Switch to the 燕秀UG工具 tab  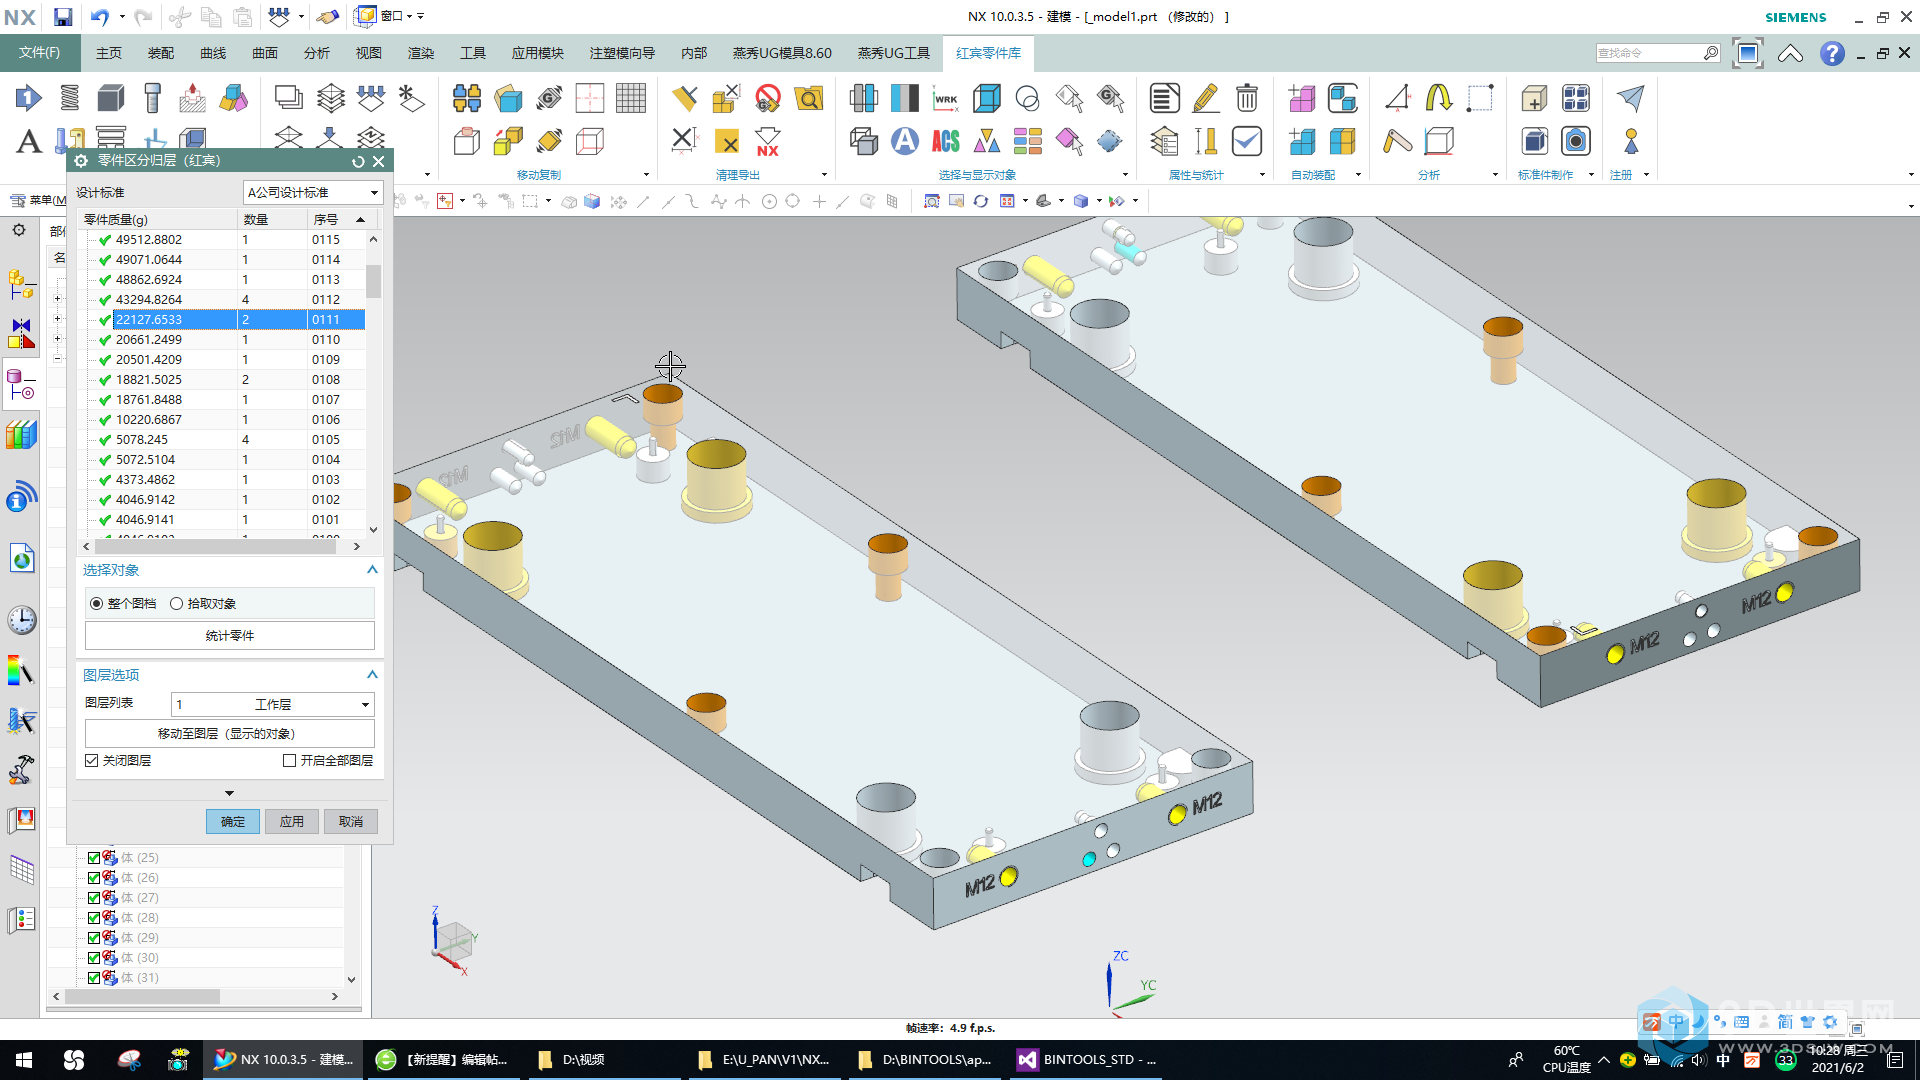[x=893, y=53]
